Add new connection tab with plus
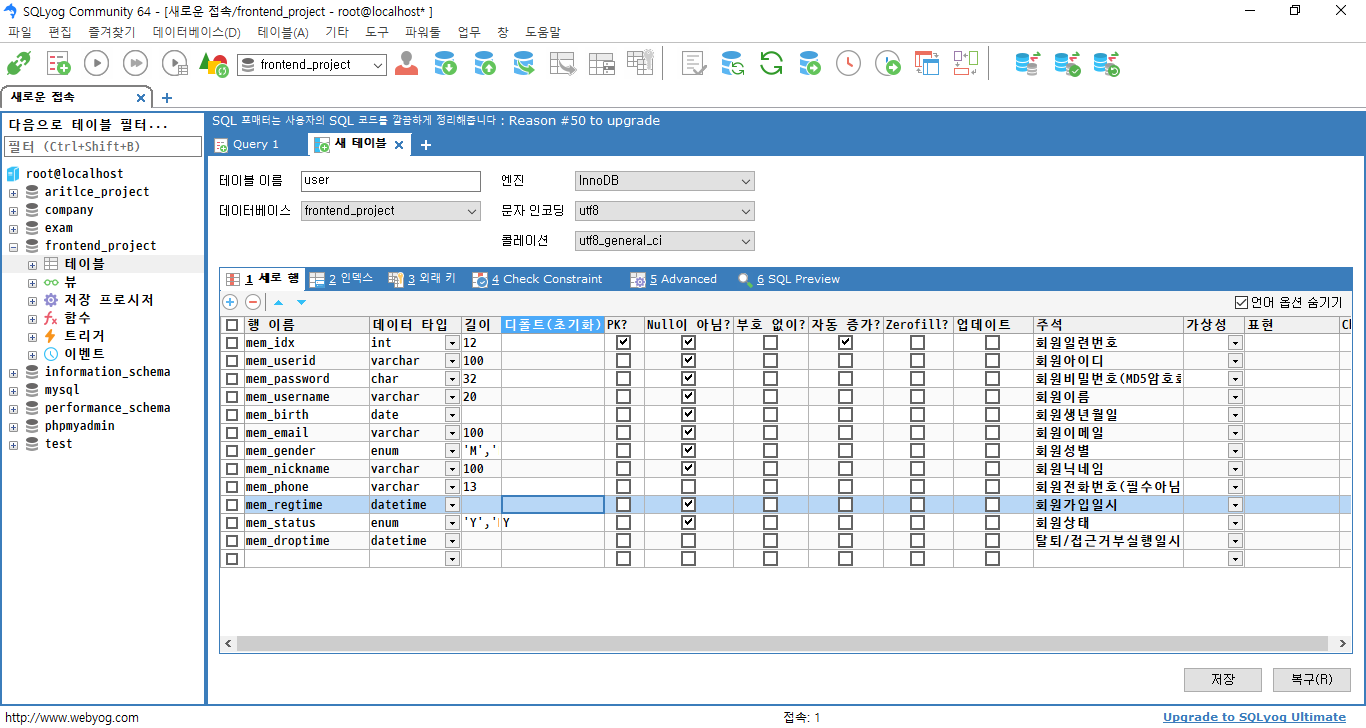The width and height of the screenshot is (1366, 728). [x=166, y=98]
